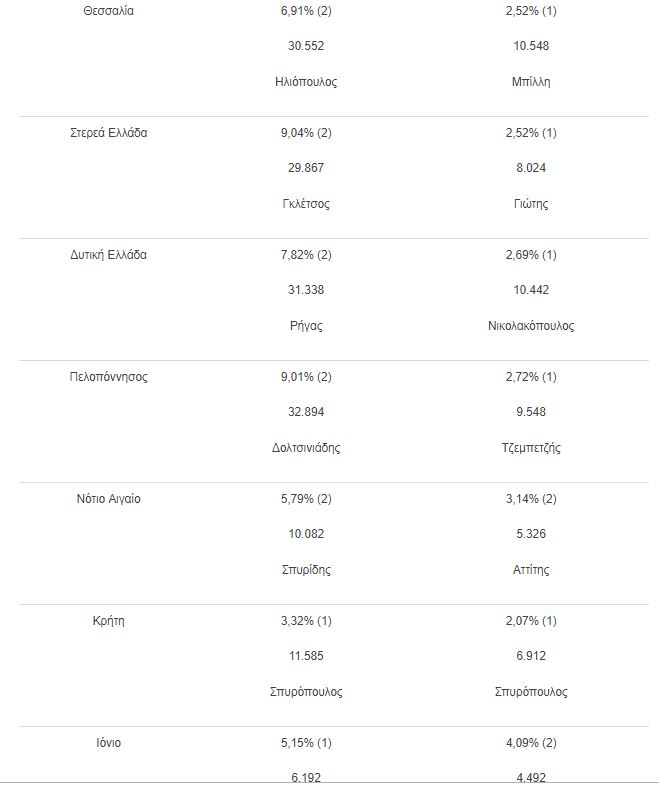This screenshot has width=659, height=786.
Task: Select the name Νικολακόπουλος
Action: 530,326
